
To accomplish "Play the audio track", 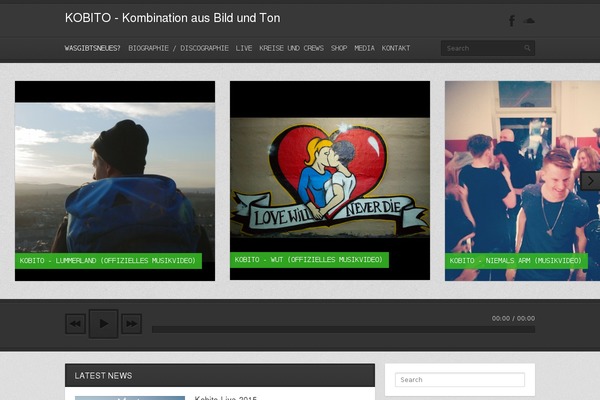I will [x=103, y=324].
